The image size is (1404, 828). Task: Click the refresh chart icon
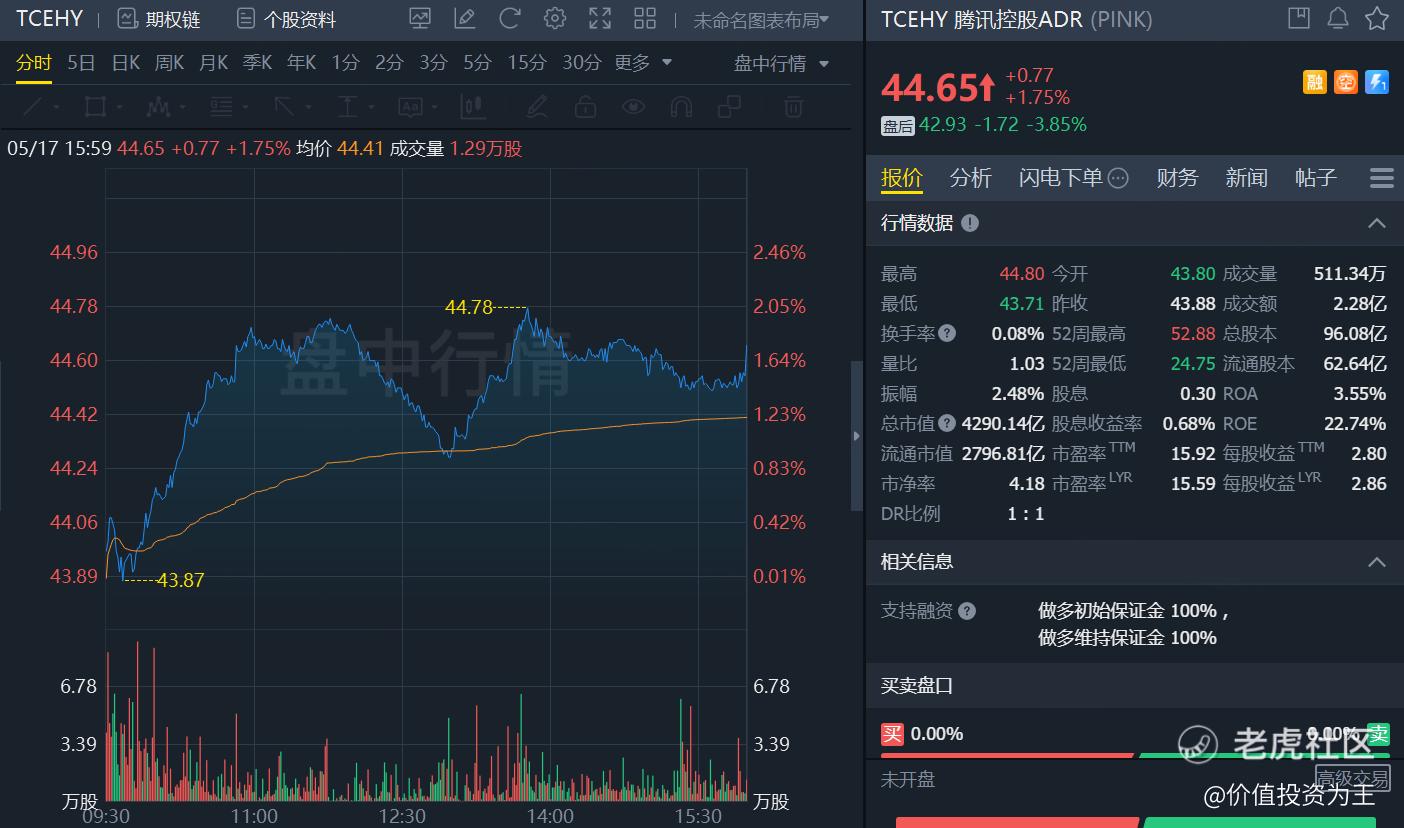point(510,18)
